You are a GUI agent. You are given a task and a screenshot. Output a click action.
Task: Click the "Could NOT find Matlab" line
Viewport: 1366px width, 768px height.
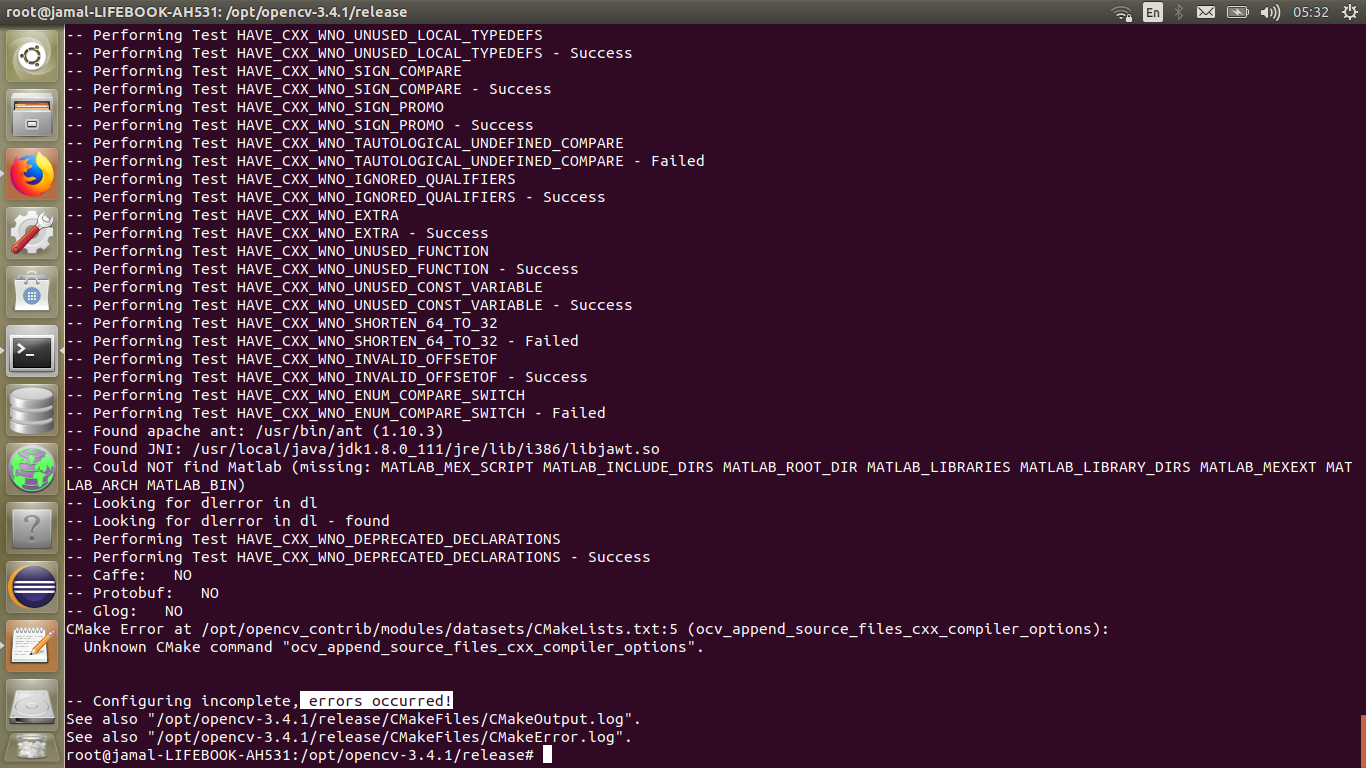pyautogui.click(x=709, y=467)
